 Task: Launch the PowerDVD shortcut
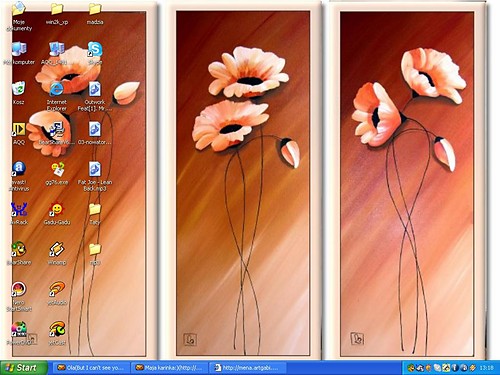[19, 329]
